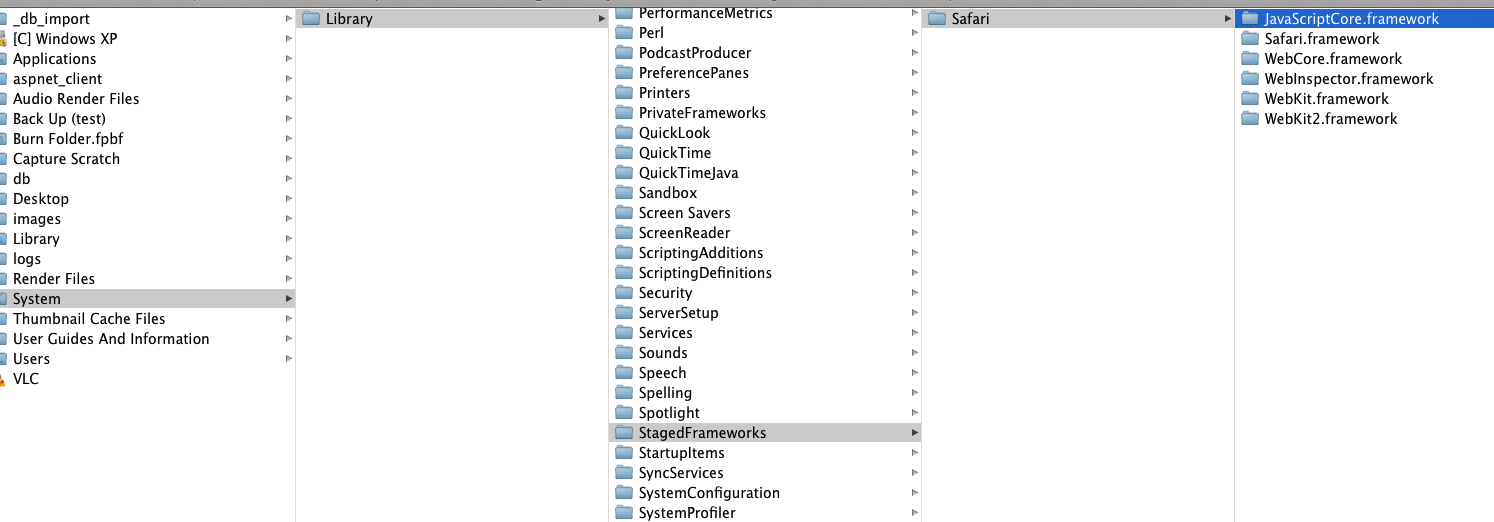Expand arrow beside StagedFrameworks
The height and width of the screenshot is (522, 1494).
click(x=915, y=433)
